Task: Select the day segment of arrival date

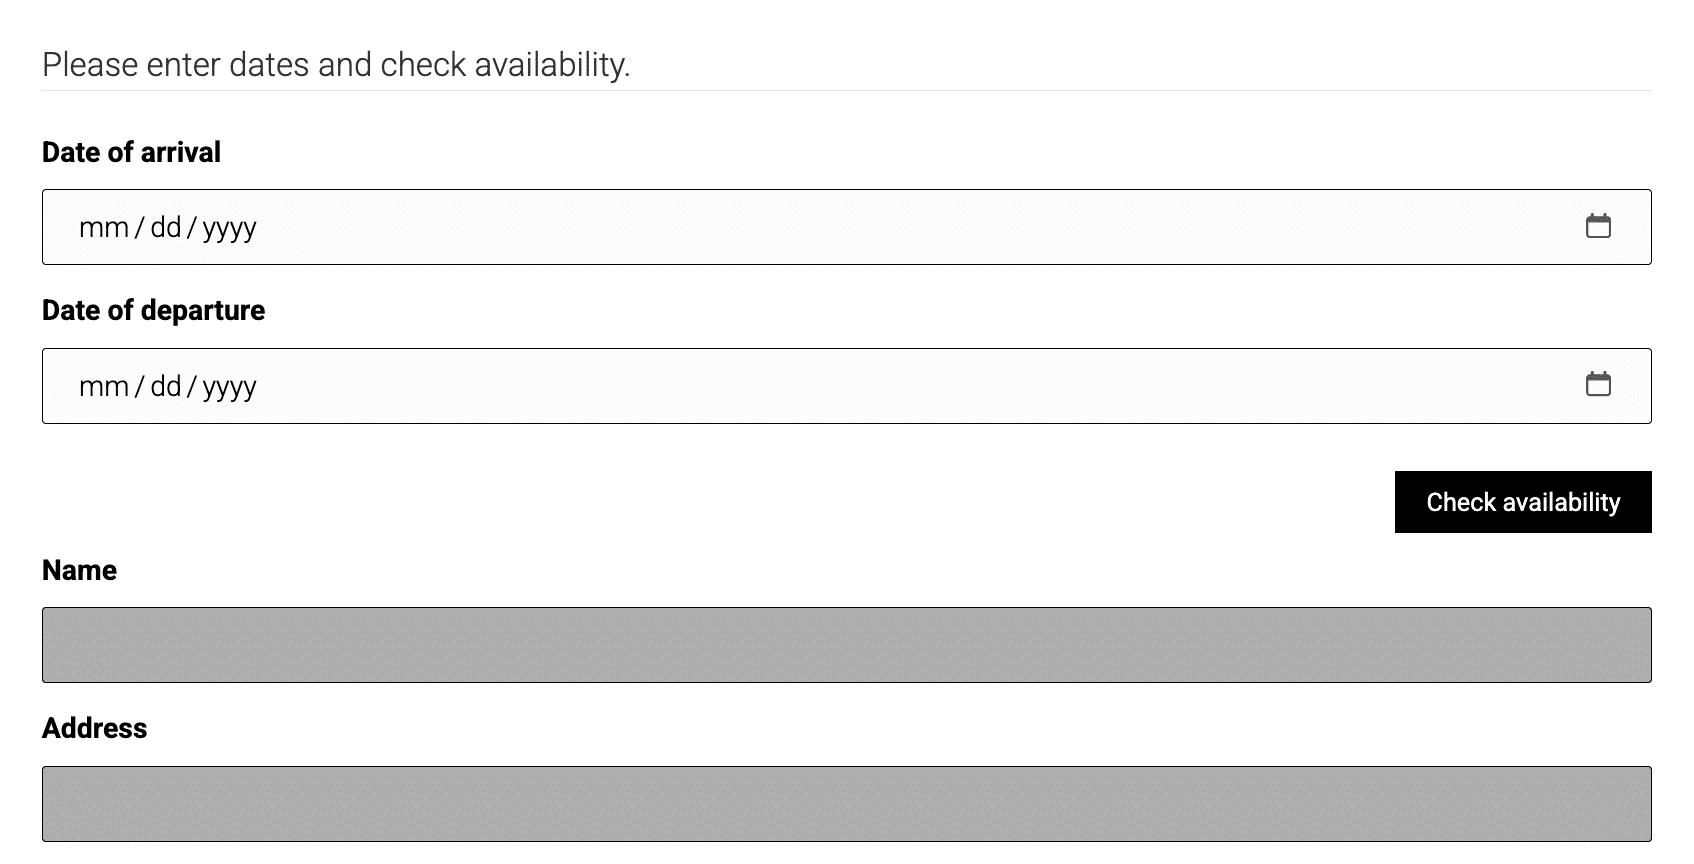Action: tap(166, 228)
